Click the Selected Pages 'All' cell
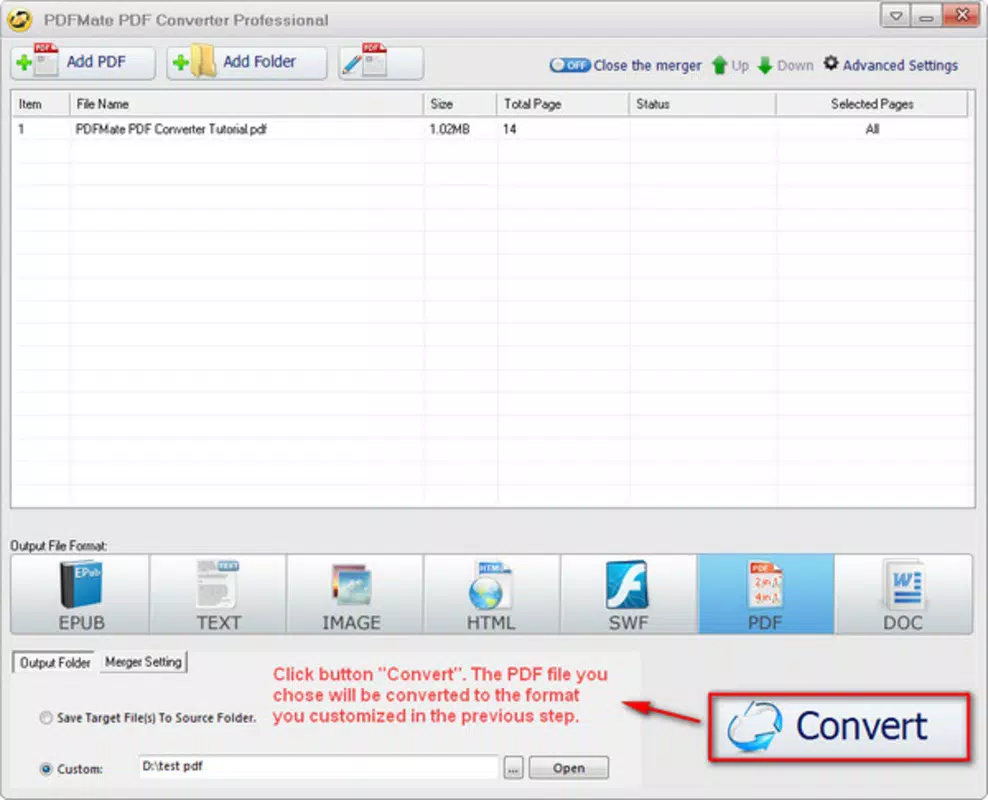The width and height of the screenshot is (988, 800). tap(872, 129)
